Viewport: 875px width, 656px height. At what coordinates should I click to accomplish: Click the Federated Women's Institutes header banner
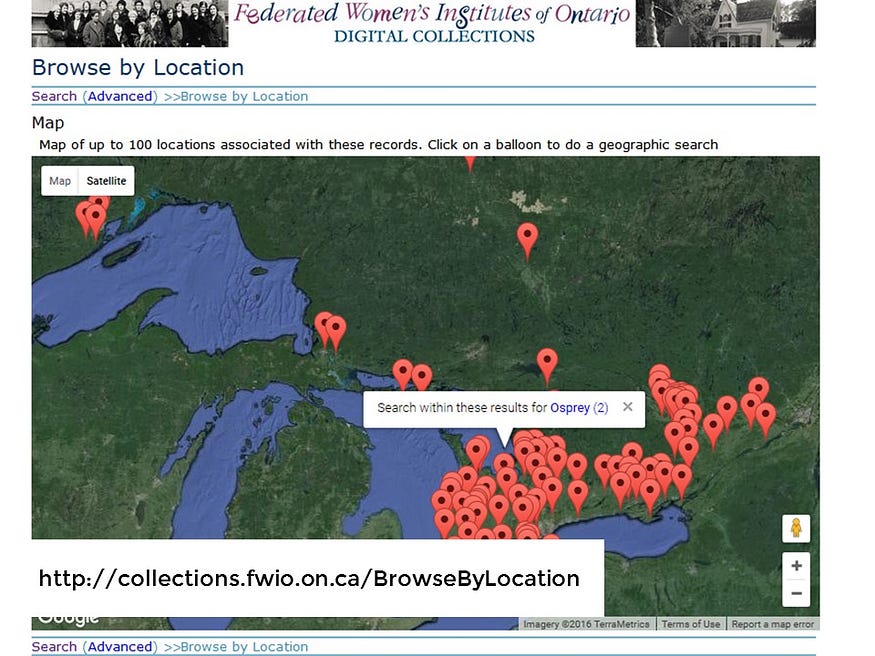point(432,23)
